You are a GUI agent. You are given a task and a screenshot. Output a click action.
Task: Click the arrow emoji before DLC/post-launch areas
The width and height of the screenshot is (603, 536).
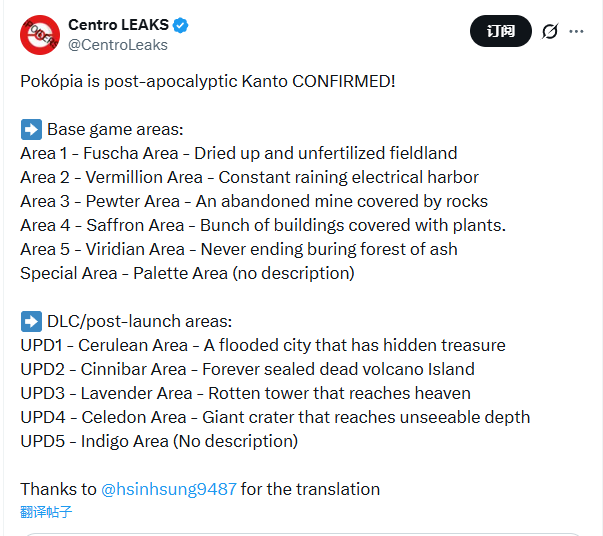point(30,321)
